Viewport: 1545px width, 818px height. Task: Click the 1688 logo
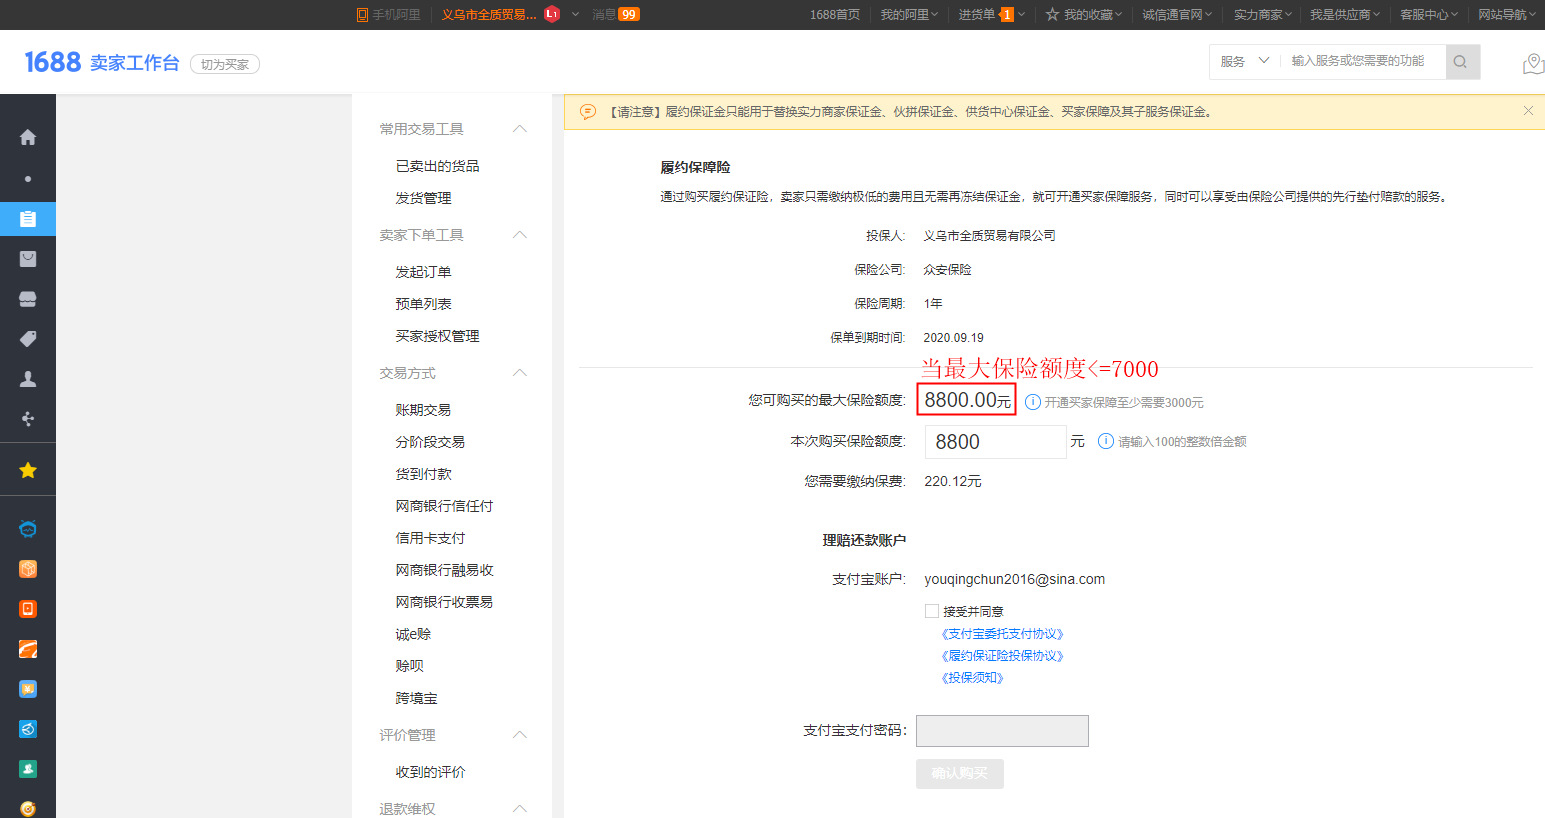[x=52, y=62]
